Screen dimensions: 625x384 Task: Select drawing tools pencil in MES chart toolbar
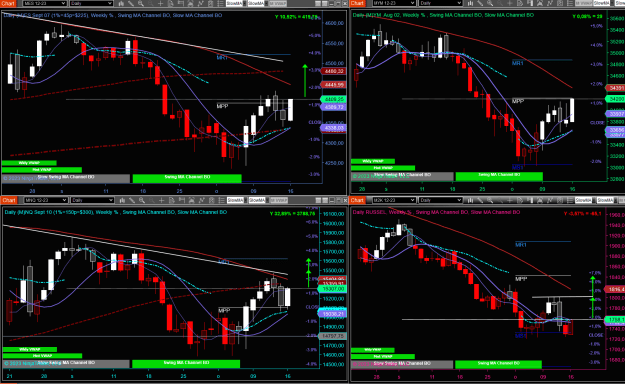[x=131, y=3]
